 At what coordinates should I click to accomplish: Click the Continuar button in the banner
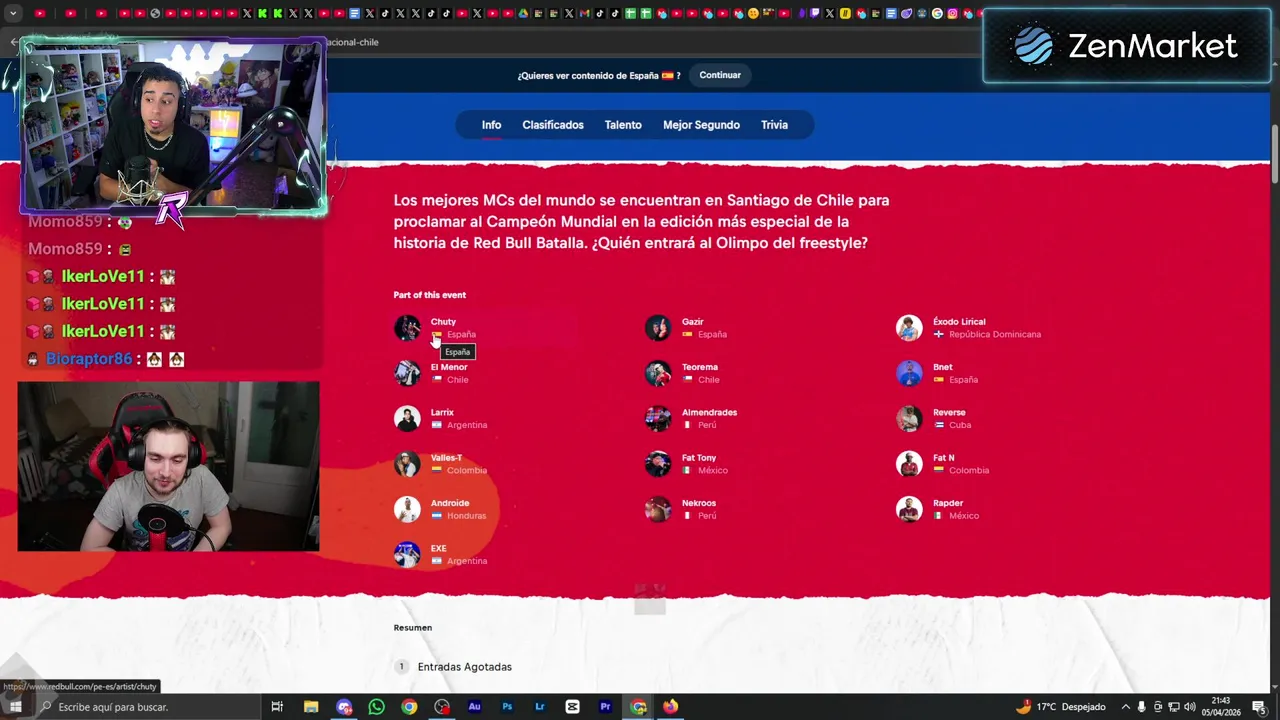(720, 75)
